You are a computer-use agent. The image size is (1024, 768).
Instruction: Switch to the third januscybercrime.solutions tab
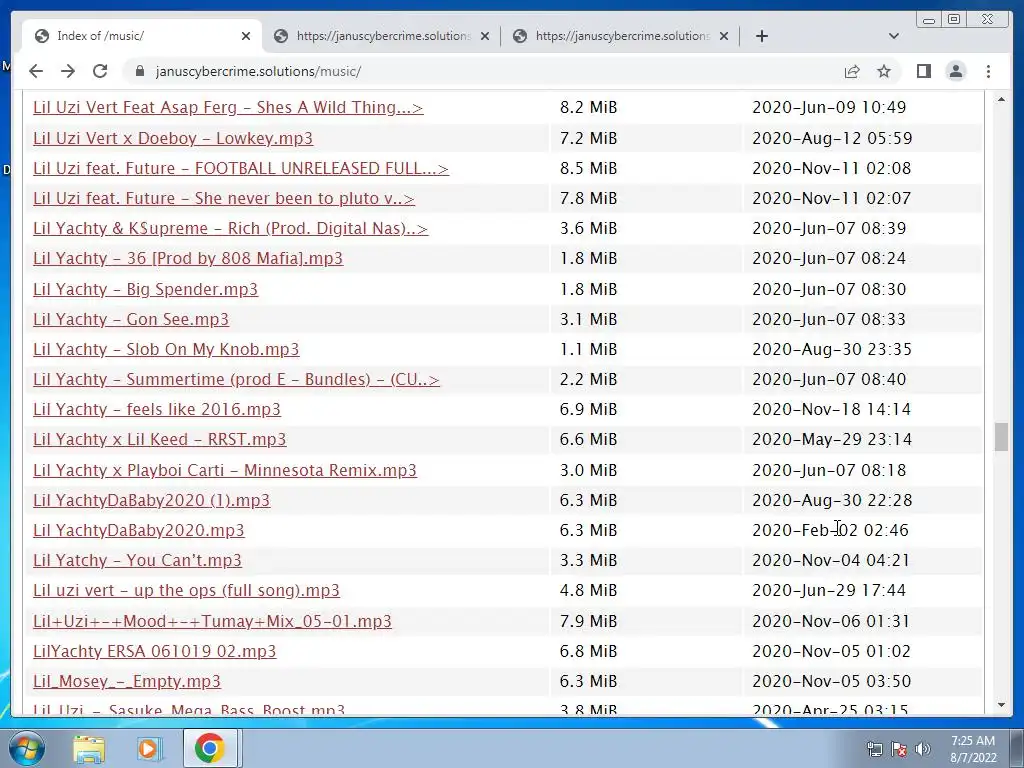(621, 36)
